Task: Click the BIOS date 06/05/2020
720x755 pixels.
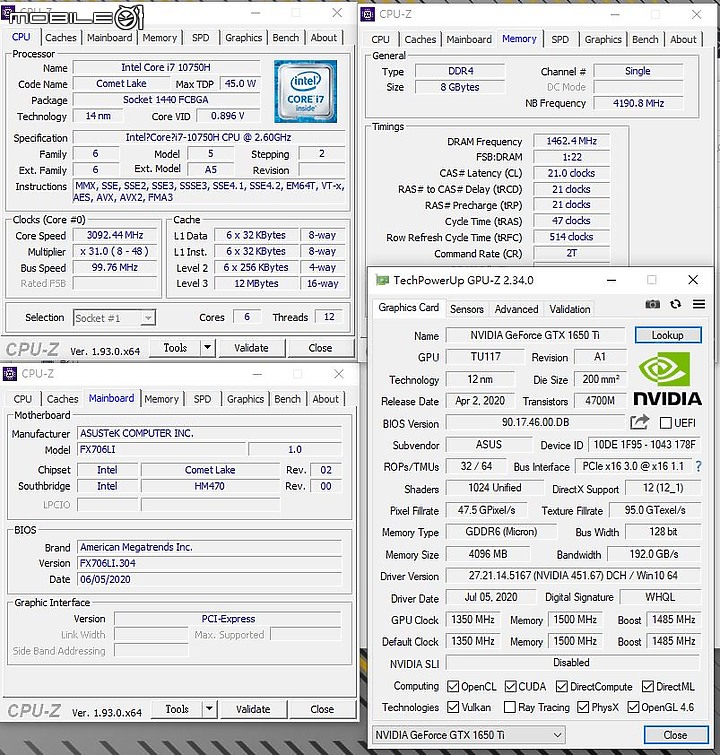Action: coord(209,580)
